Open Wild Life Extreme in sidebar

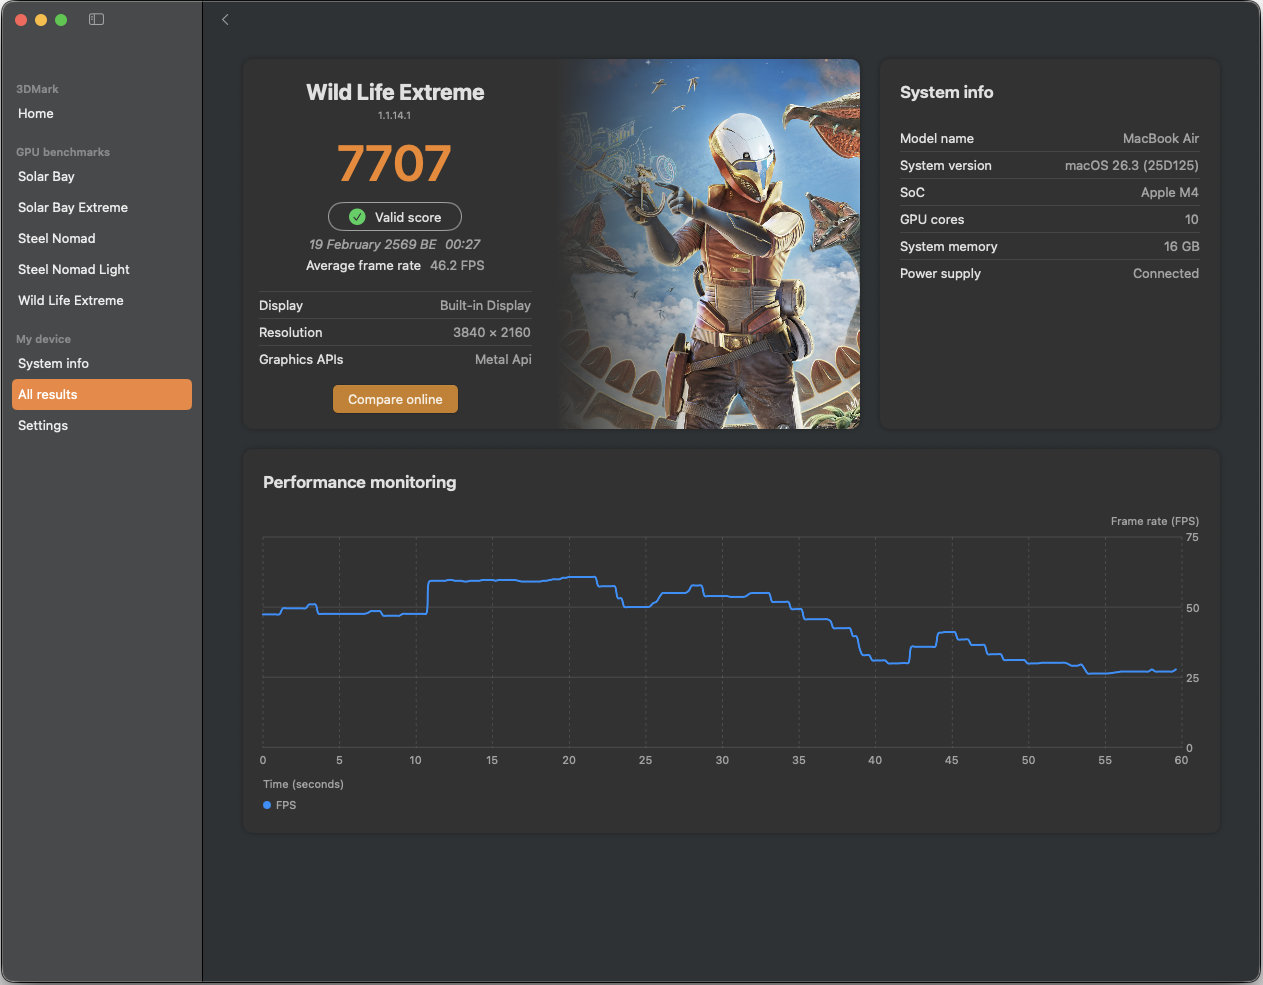point(71,301)
